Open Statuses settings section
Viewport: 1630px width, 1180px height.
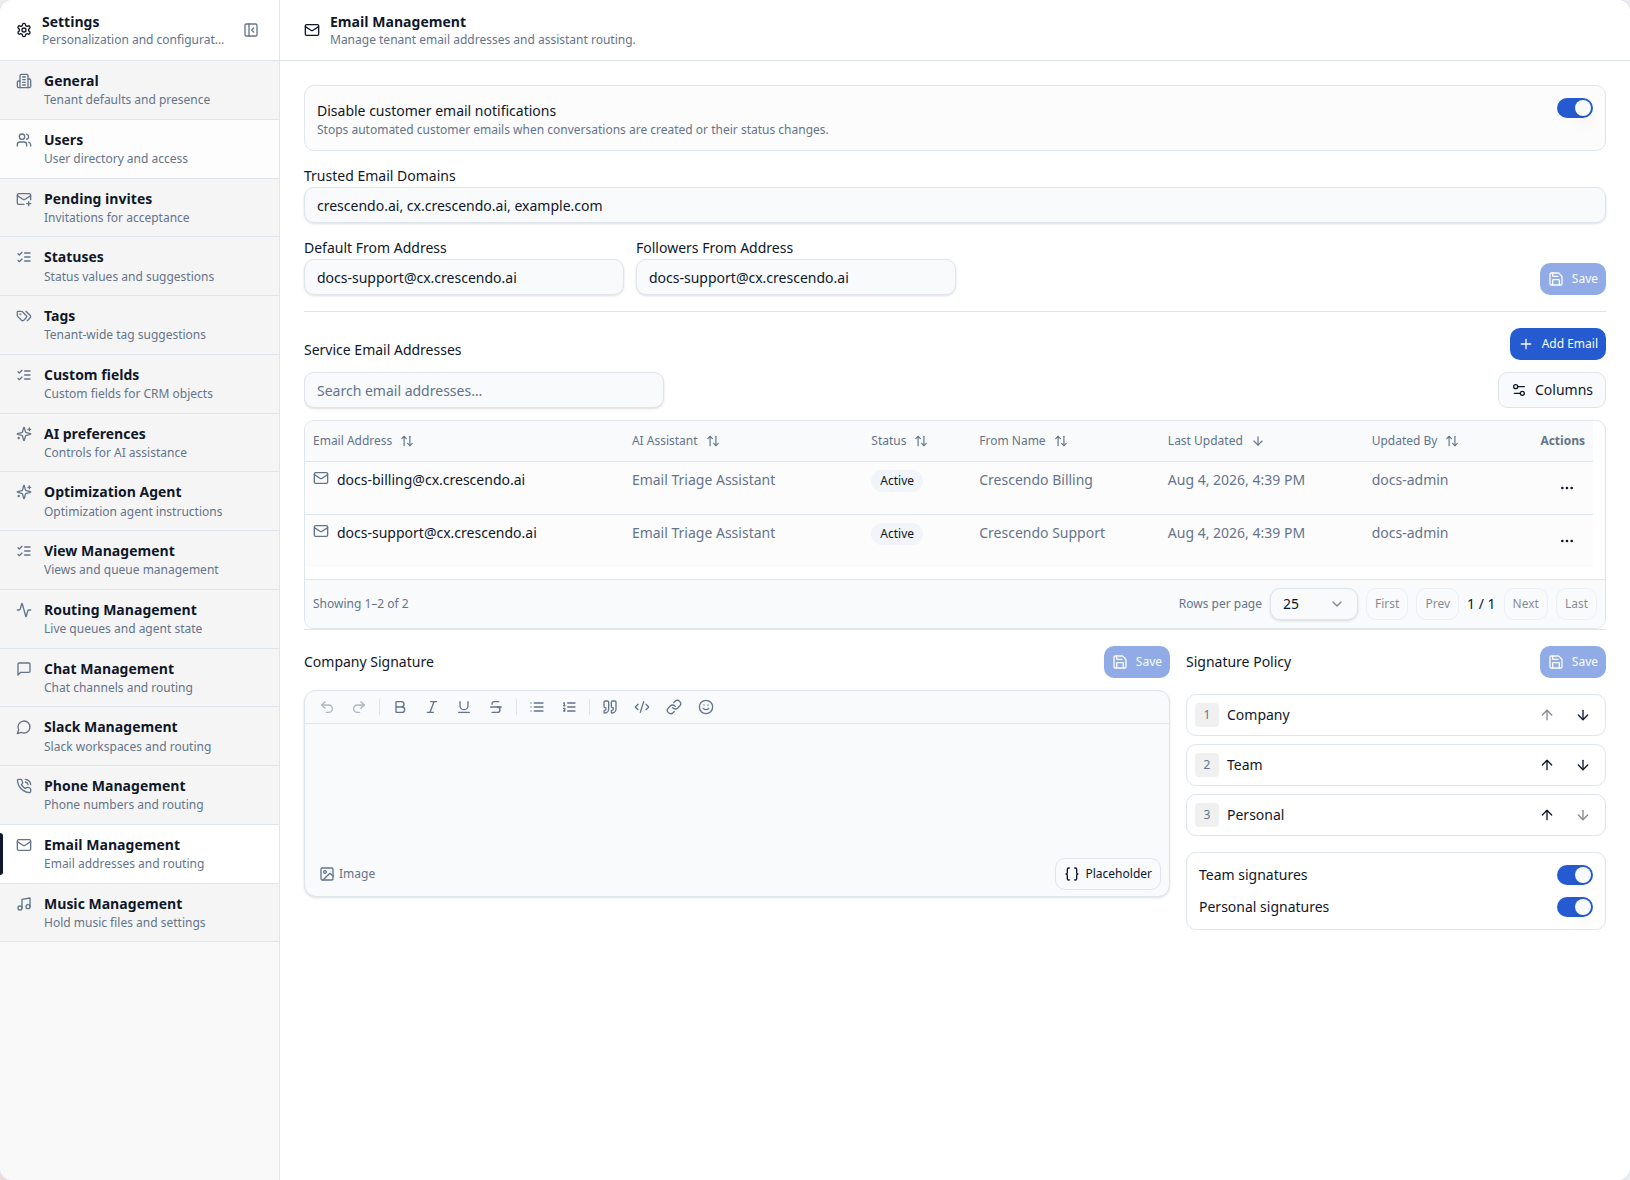pos(140,266)
